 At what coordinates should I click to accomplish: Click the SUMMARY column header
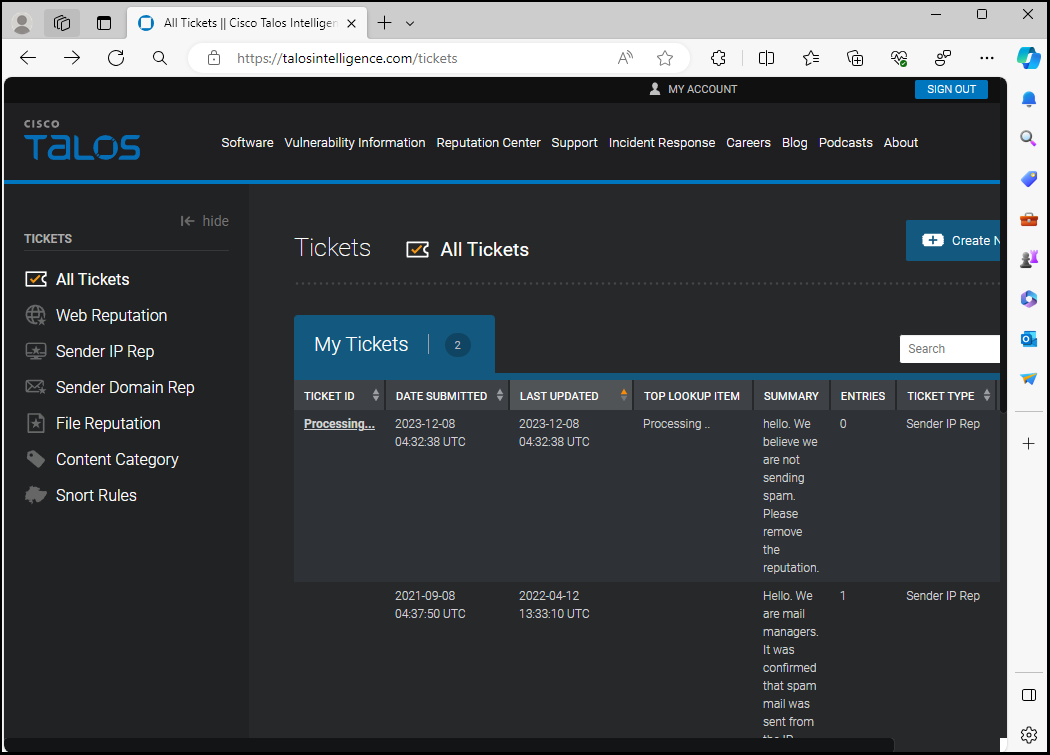point(791,395)
